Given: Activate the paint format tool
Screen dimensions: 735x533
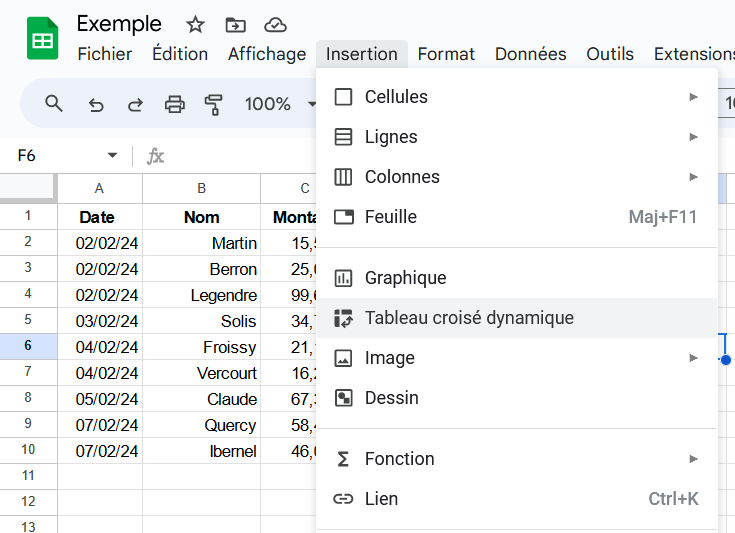Looking at the screenshot, I should coord(213,104).
